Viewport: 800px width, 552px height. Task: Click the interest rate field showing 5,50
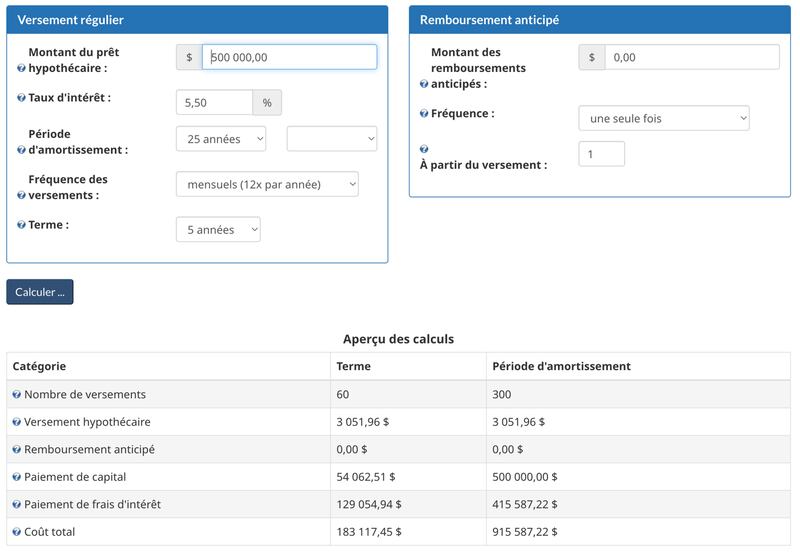pyautogui.click(x=214, y=103)
